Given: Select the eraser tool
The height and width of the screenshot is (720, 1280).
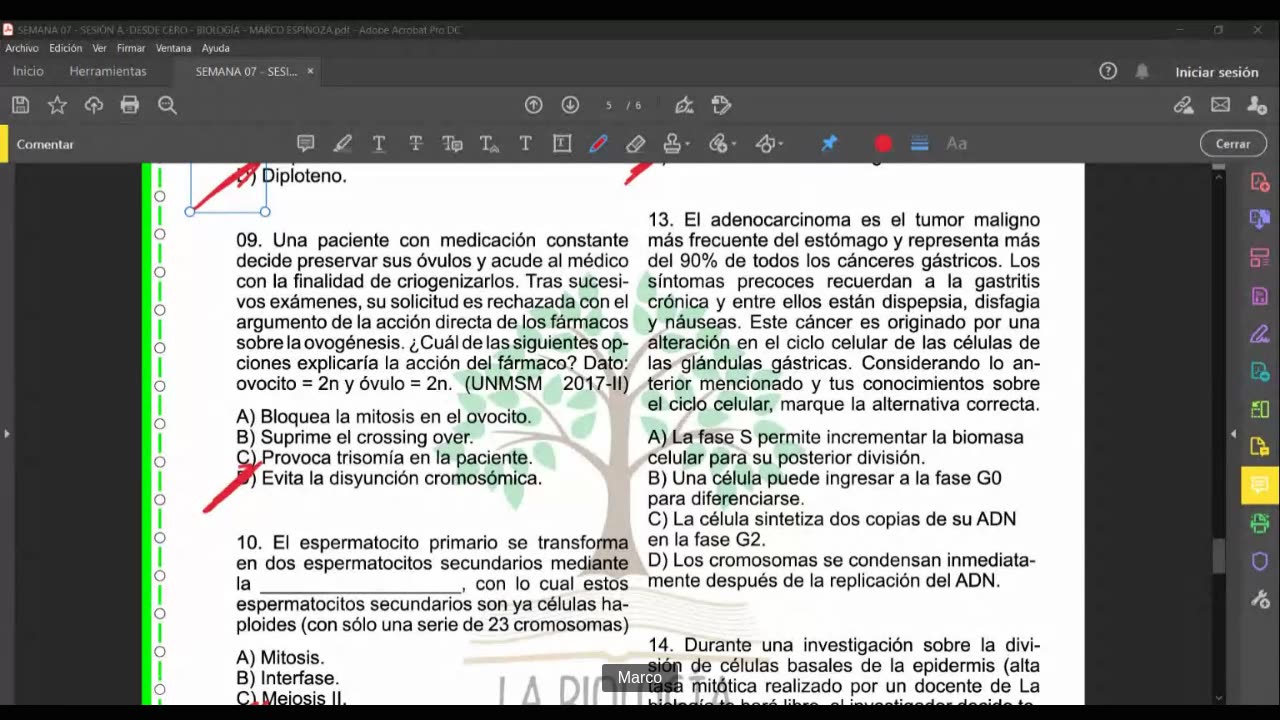Looking at the screenshot, I should tap(635, 144).
